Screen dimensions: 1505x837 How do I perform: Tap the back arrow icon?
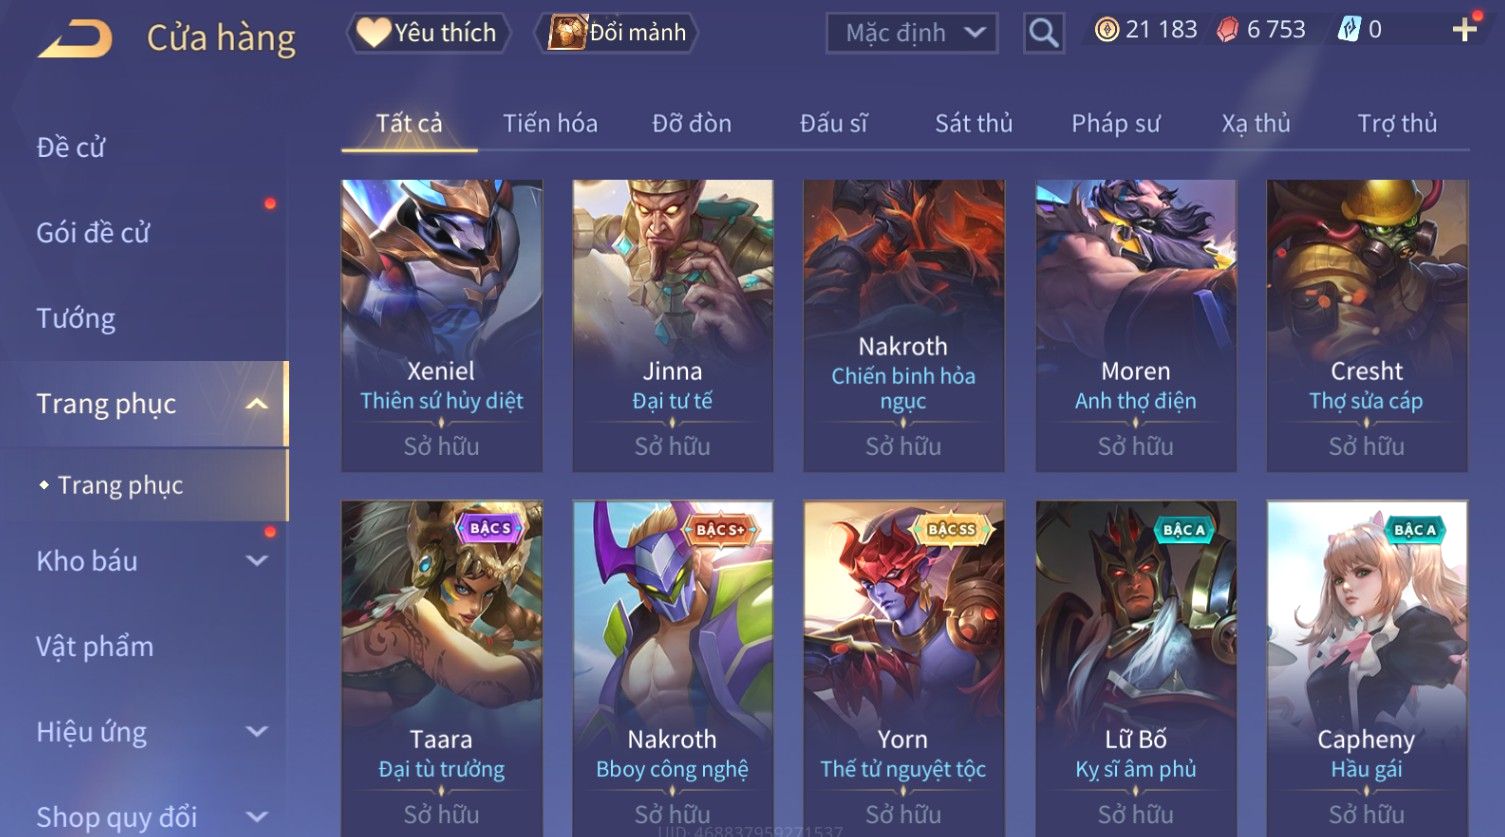[75, 38]
